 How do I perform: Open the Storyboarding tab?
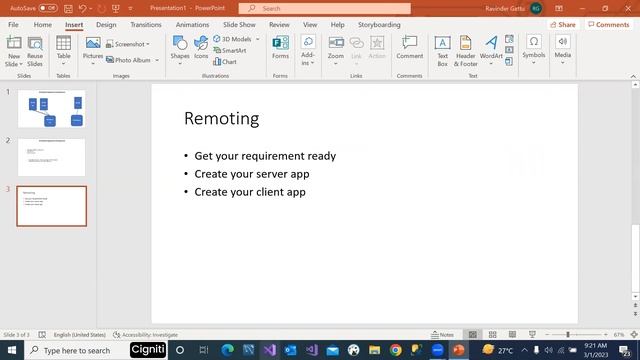click(379, 24)
